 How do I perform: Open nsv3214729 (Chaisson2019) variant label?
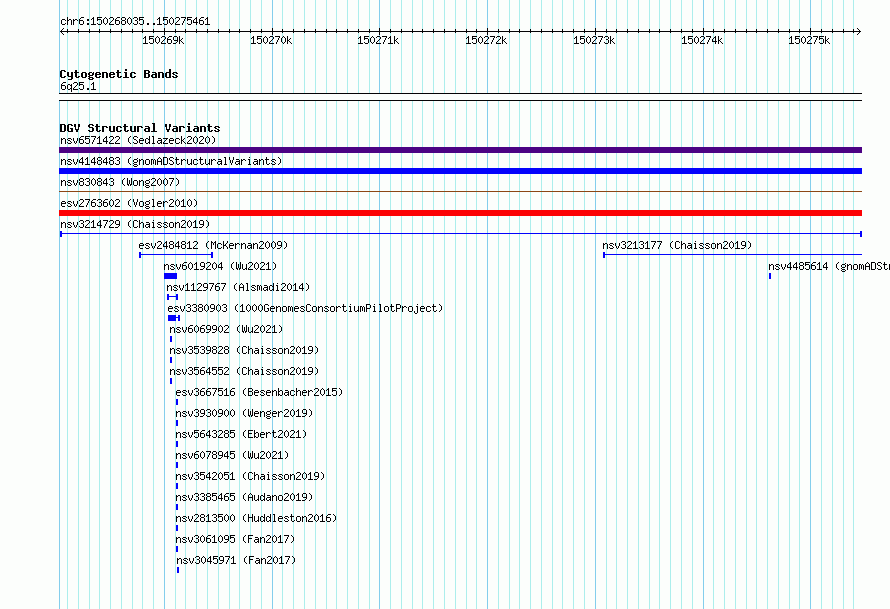[135, 224]
